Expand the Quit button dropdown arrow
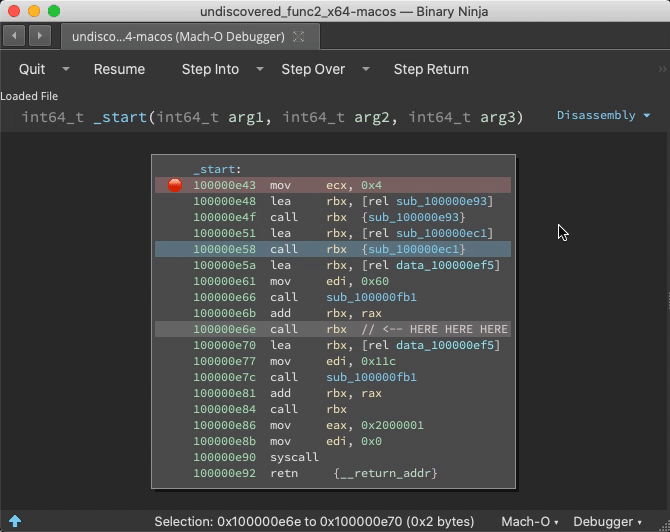Image resolution: width=670 pixels, height=532 pixels. pos(66,69)
